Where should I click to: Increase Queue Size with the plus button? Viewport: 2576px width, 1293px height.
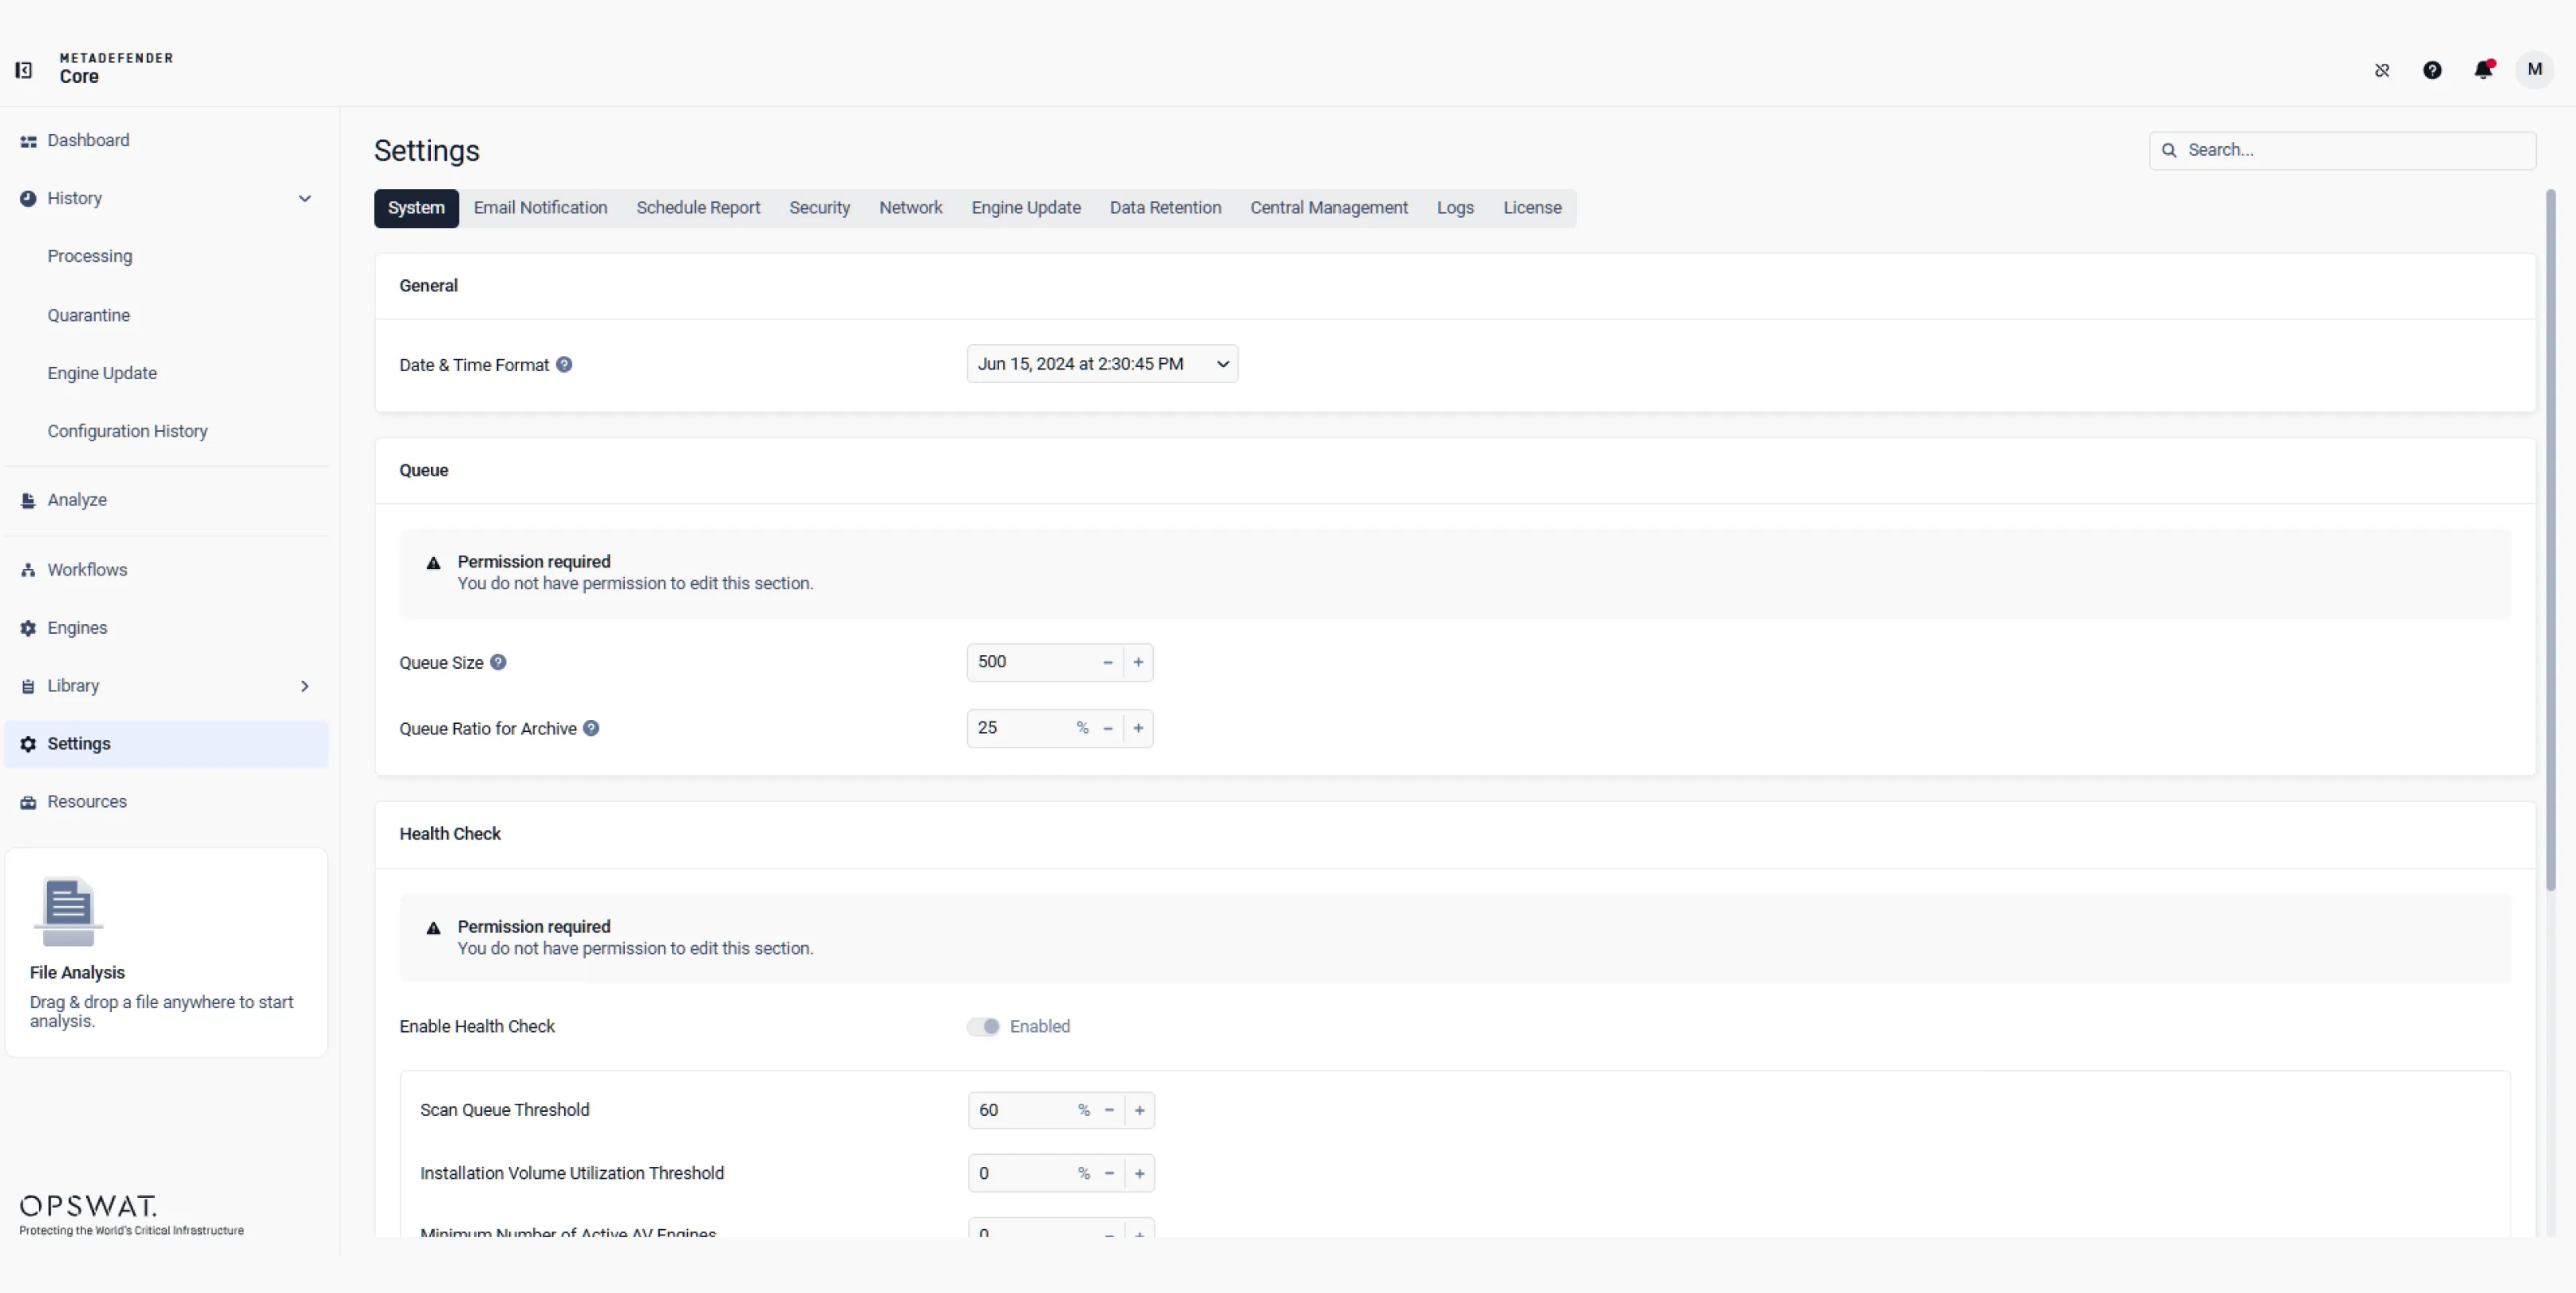[1138, 662]
